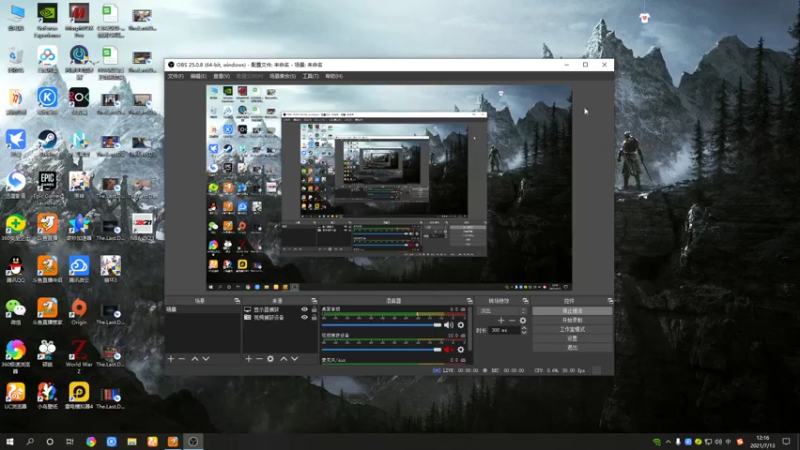Toggle visibility of video capture device source

(x=305, y=317)
